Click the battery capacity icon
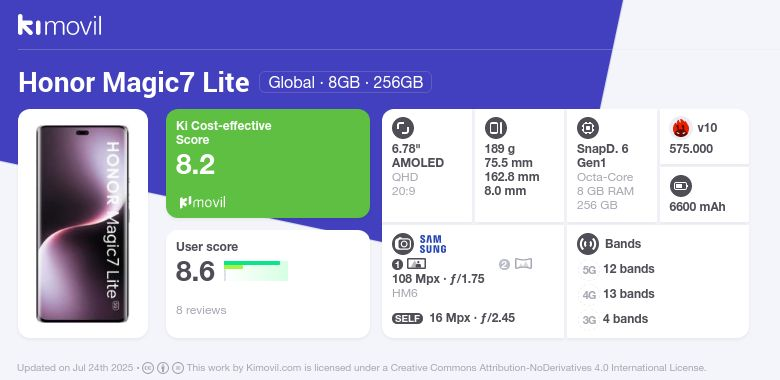This screenshot has width=780, height=380. 681,187
